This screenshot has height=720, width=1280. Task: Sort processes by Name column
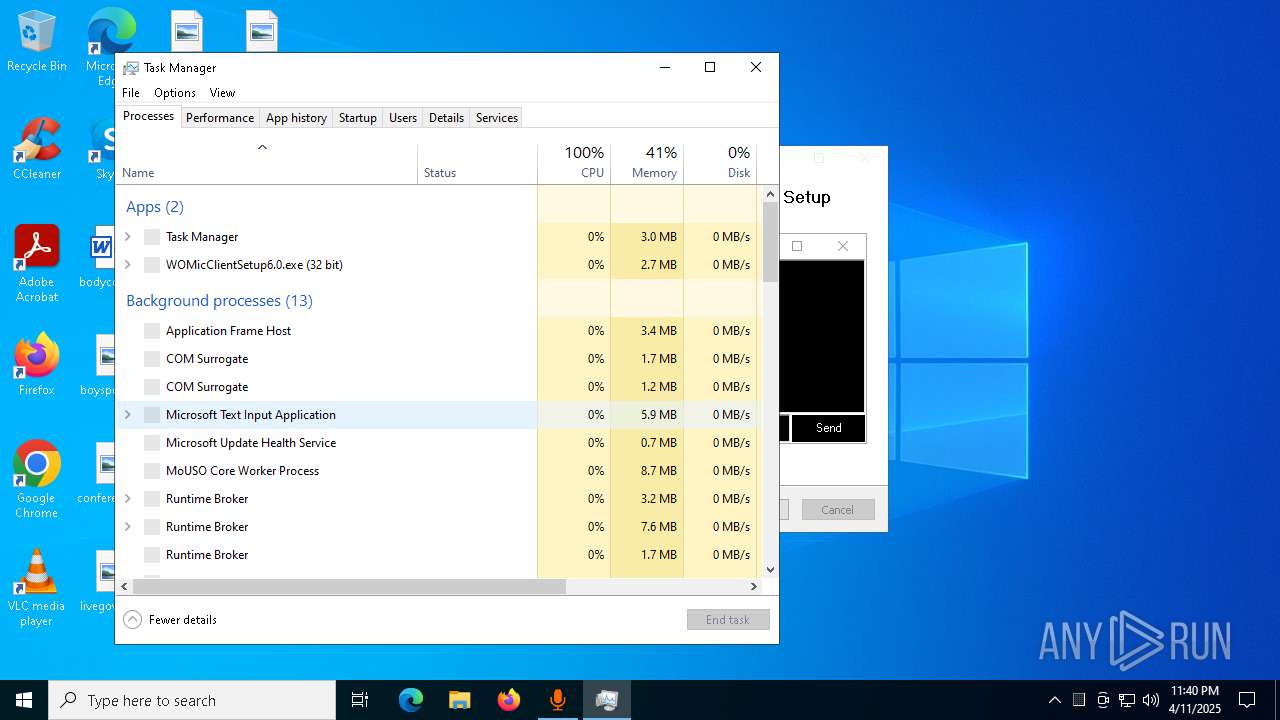(x=267, y=164)
